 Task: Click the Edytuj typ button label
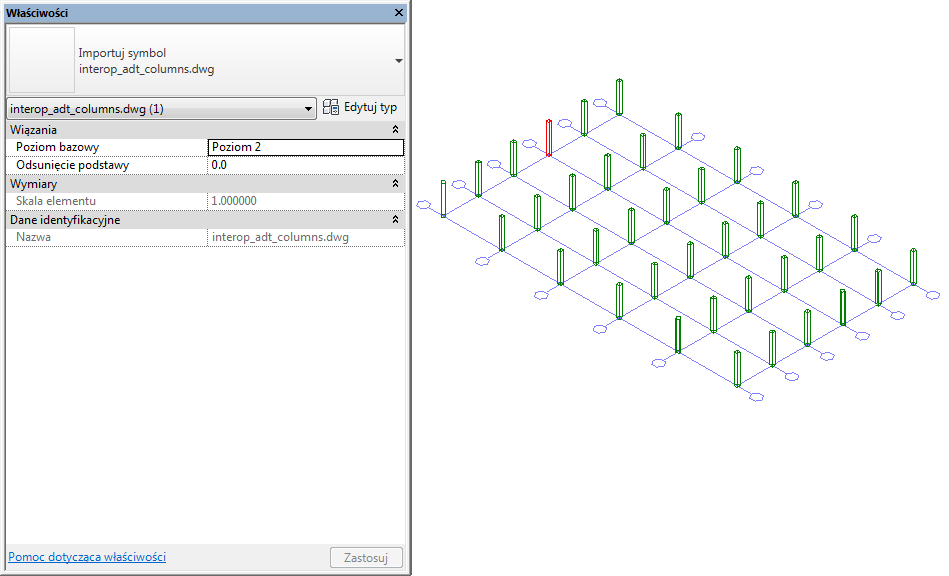coord(370,107)
